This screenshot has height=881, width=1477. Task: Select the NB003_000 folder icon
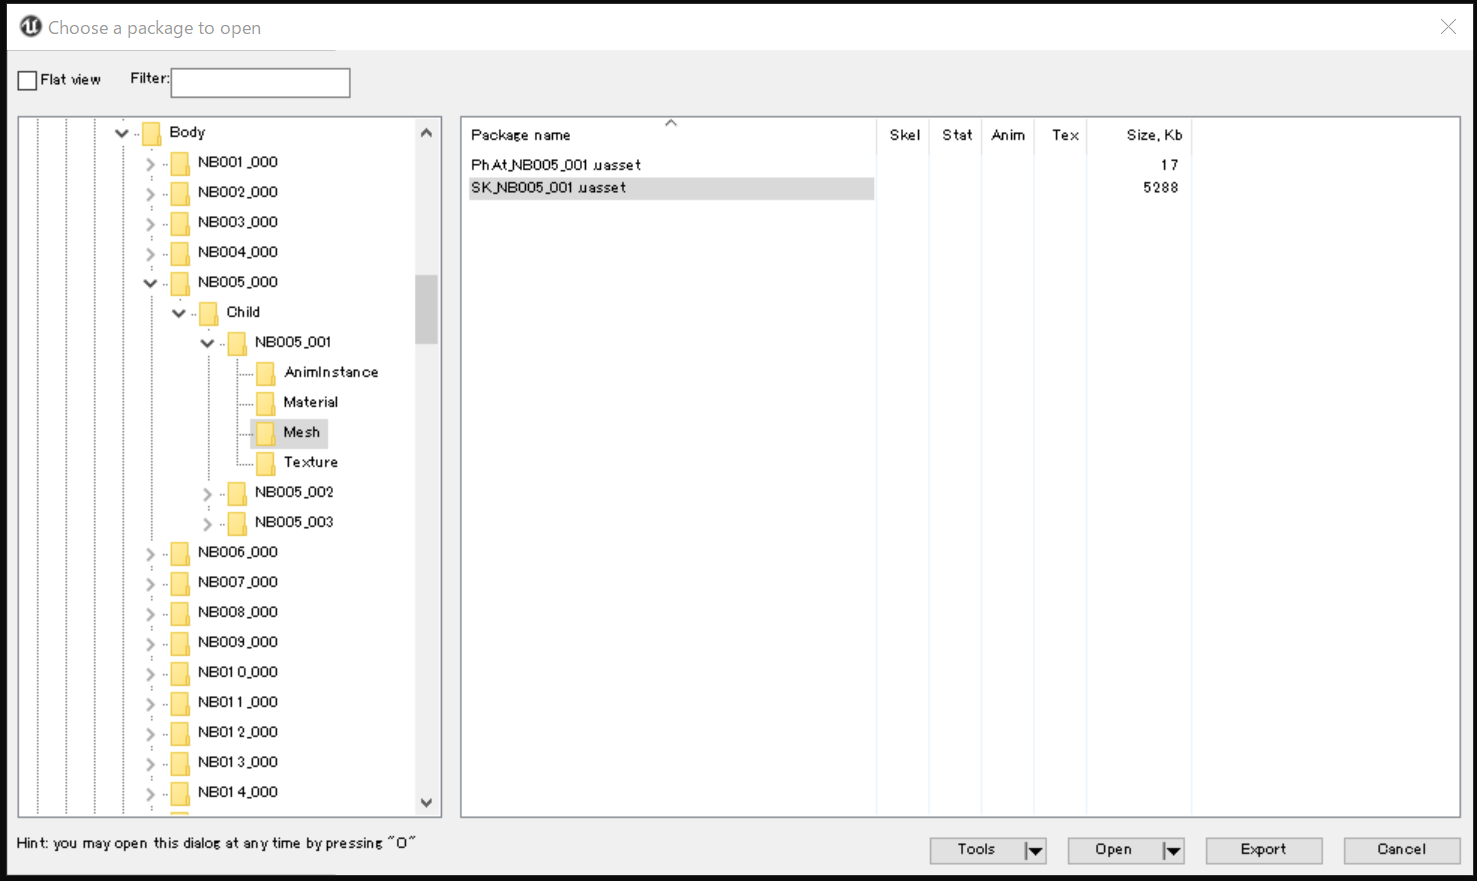pos(180,223)
